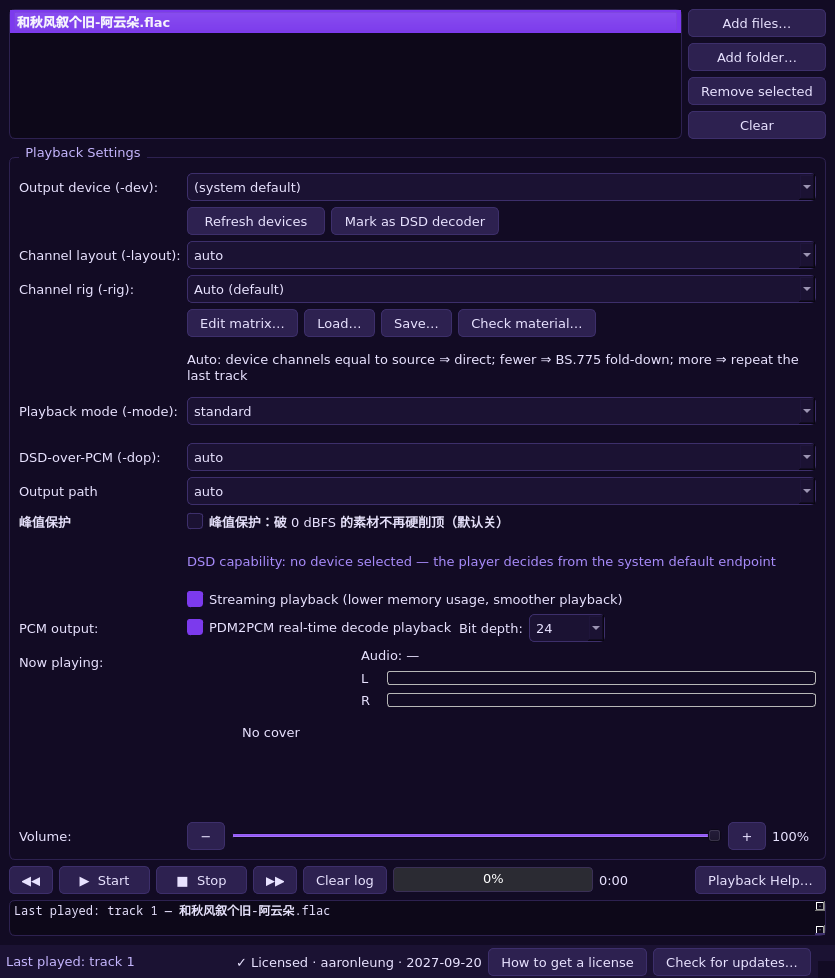
Task: Click the 100% volume readout
Action: point(790,836)
